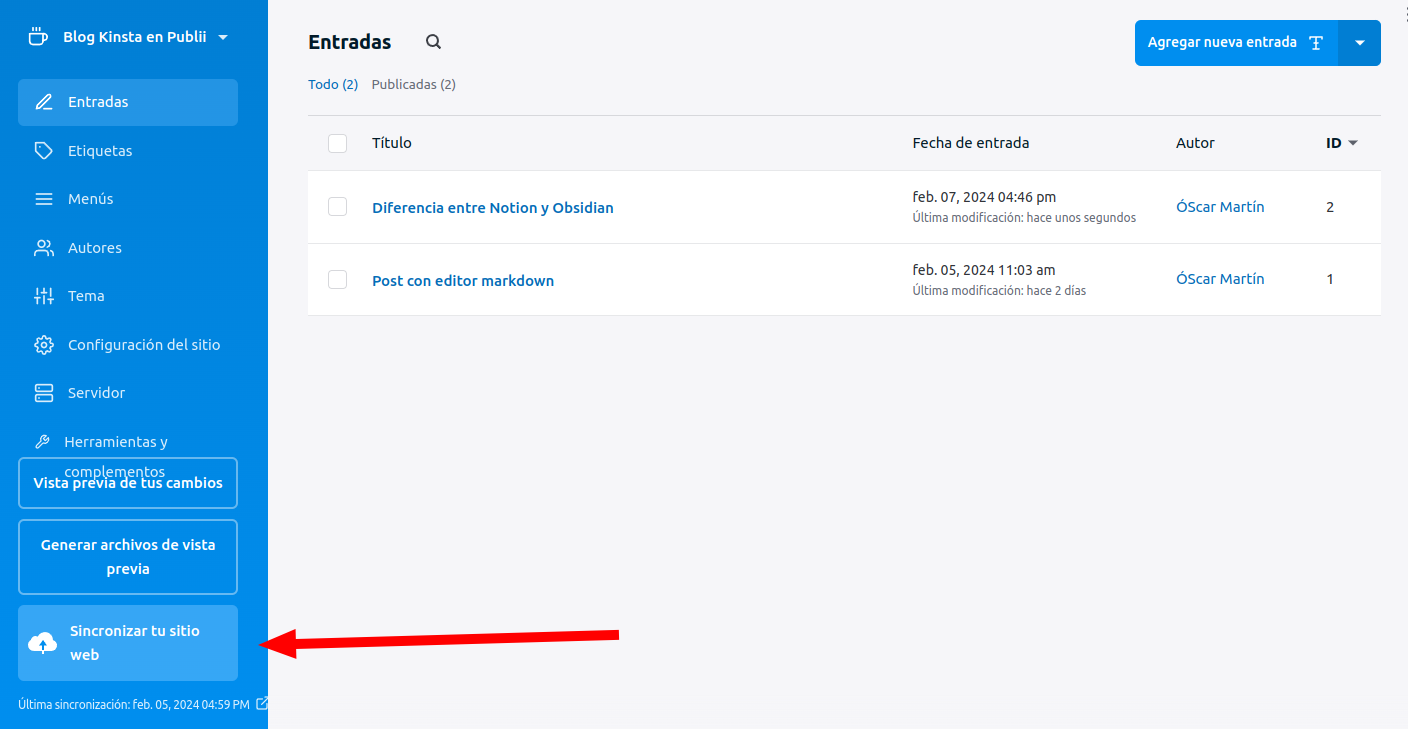Click the search magnifier icon beside Entradas
This screenshot has width=1408, height=729.
click(x=433, y=42)
